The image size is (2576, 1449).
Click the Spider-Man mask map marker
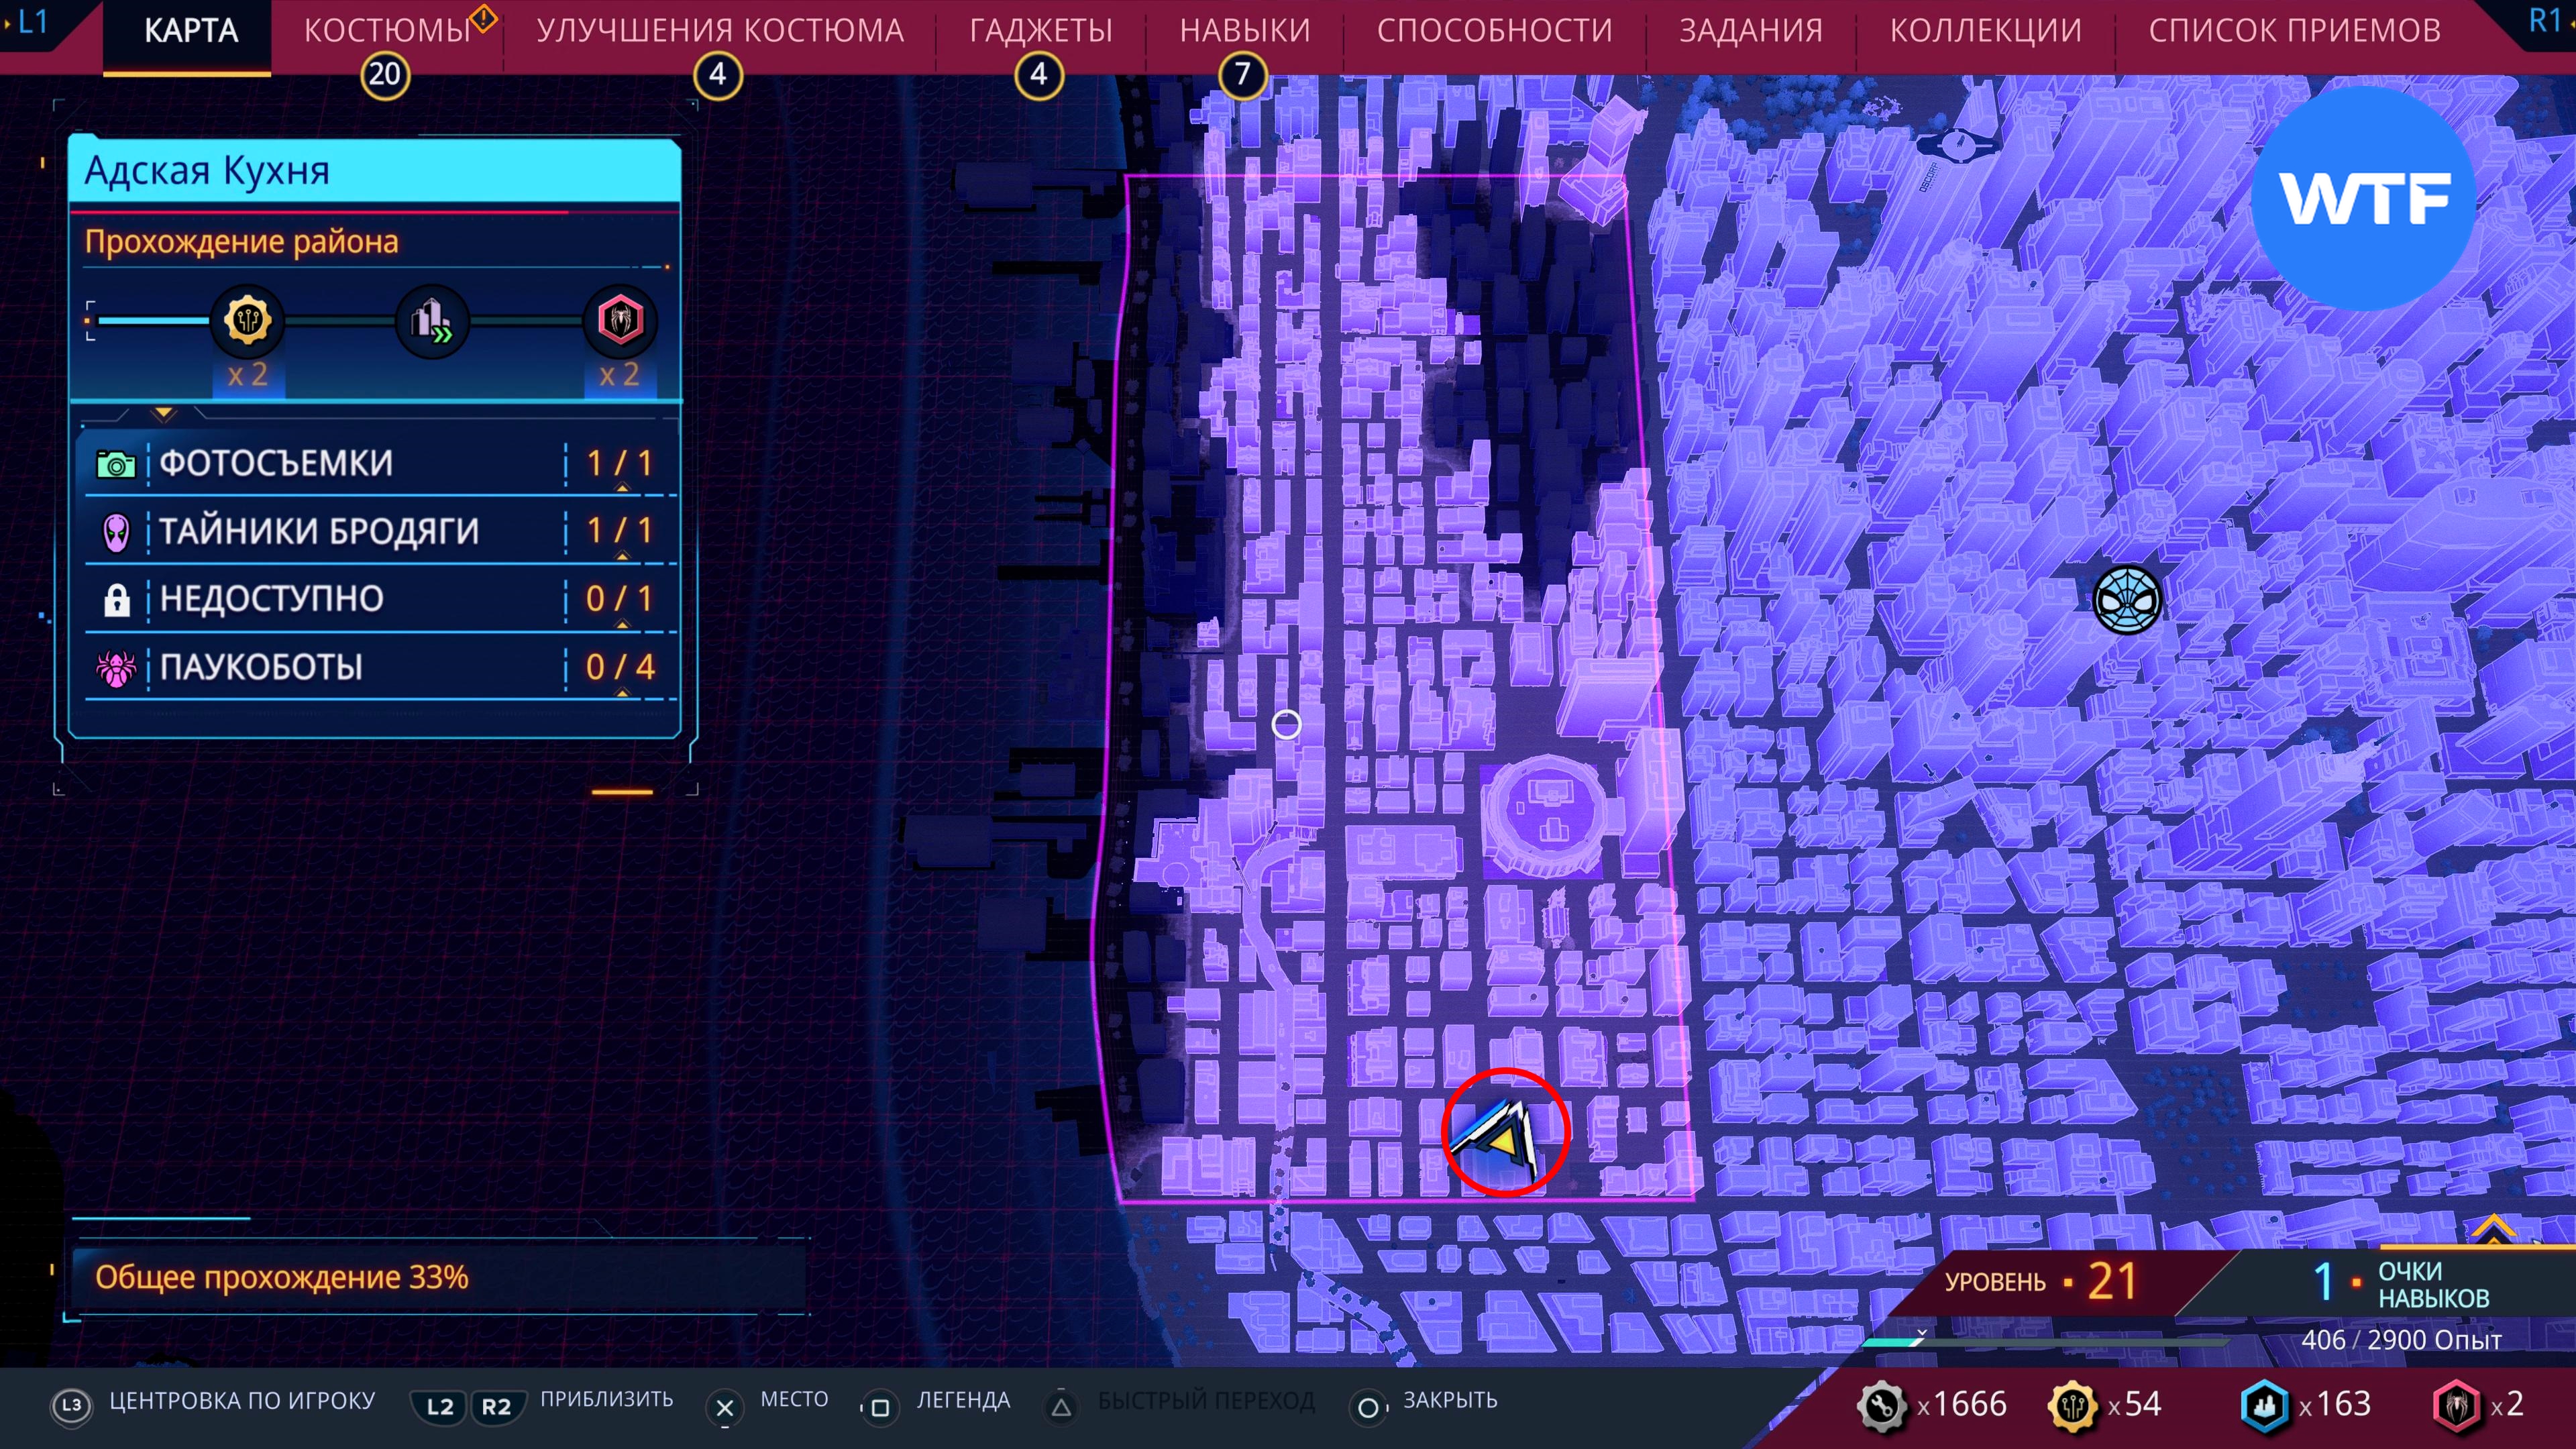point(2127,599)
